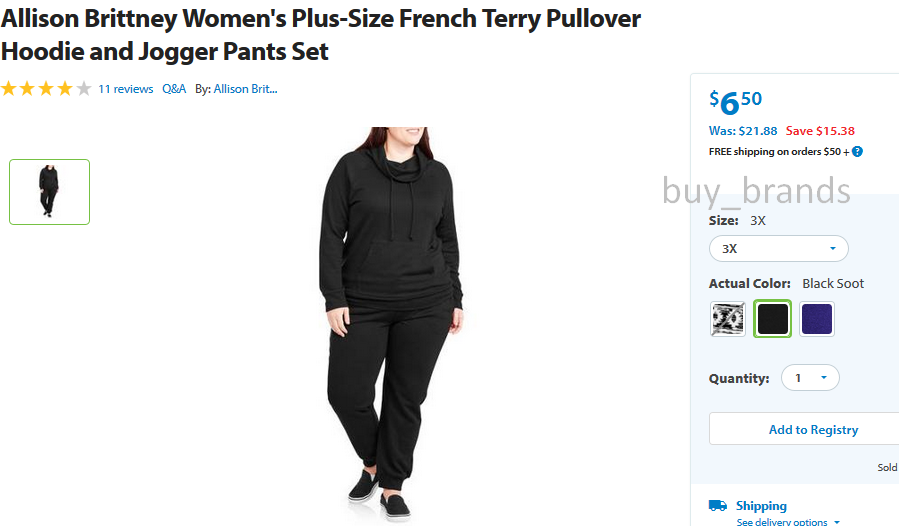
Task: Click the Add to Registry button
Action: click(x=813, y=429)
